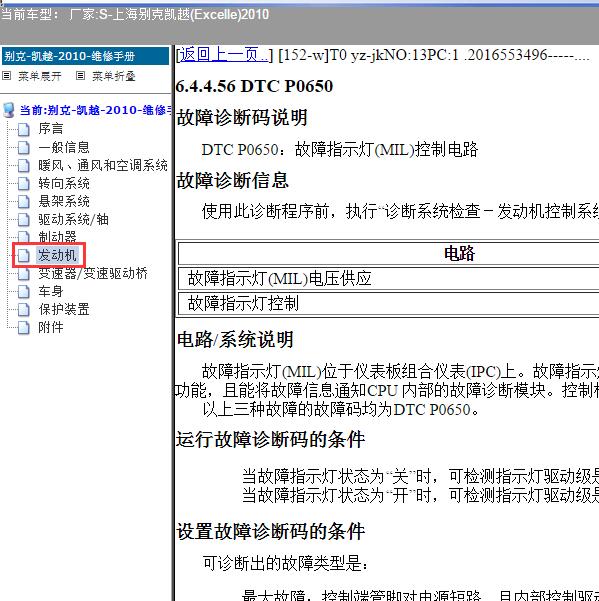The height and width of the screenshot is (601, 599).
Task: Click the 当前车型 label in the title bar
Action: click(31, 15)
